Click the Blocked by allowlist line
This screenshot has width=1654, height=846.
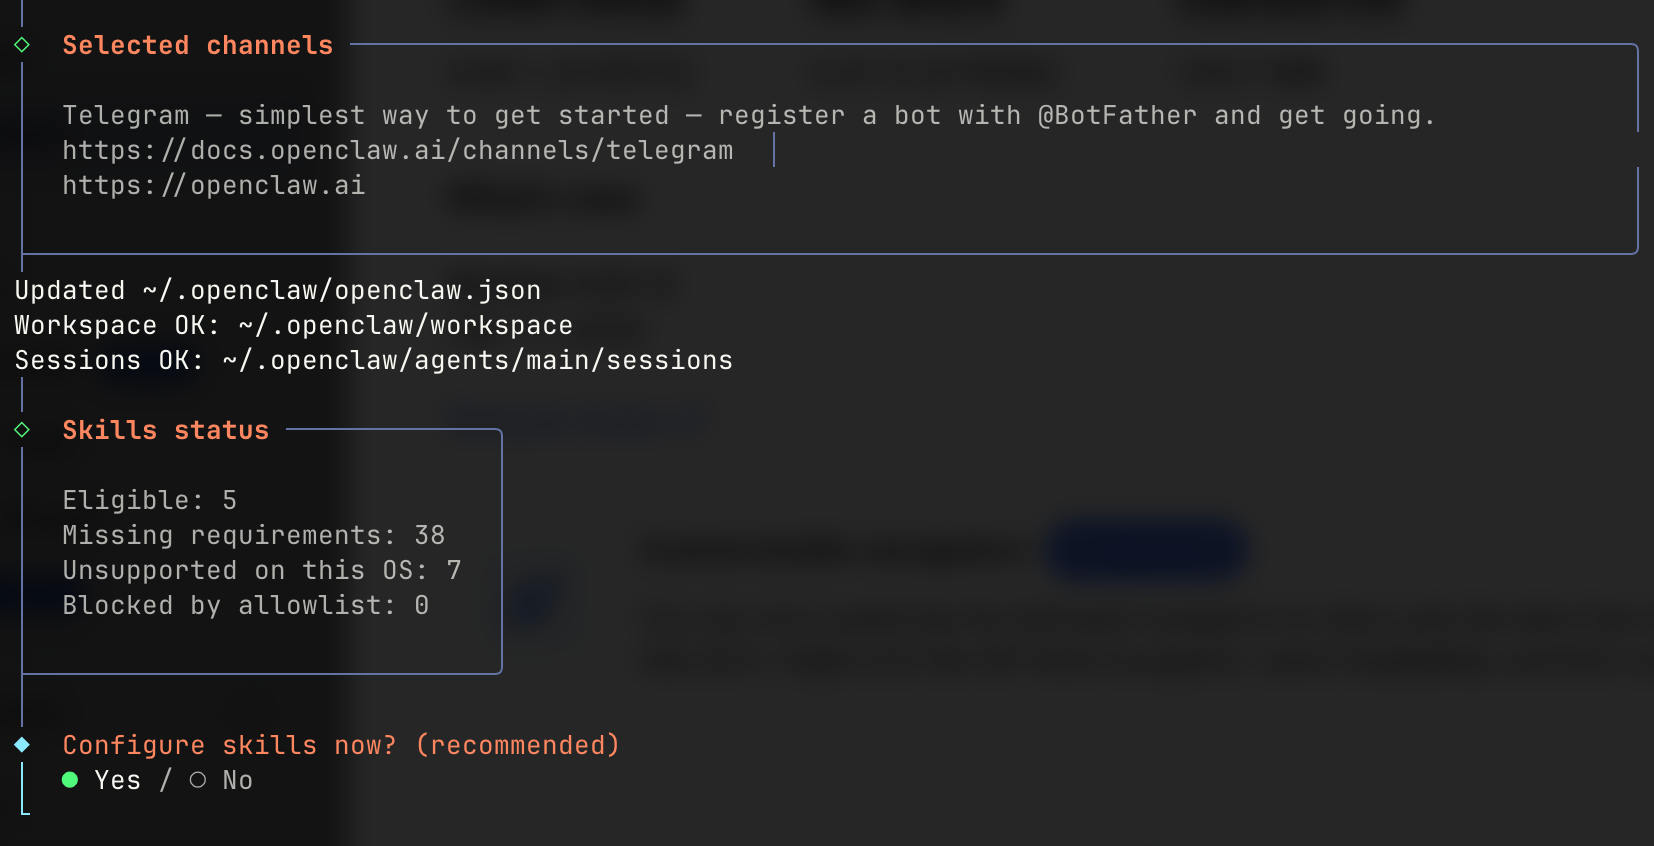pyautogui.click(x=245, y=605)
